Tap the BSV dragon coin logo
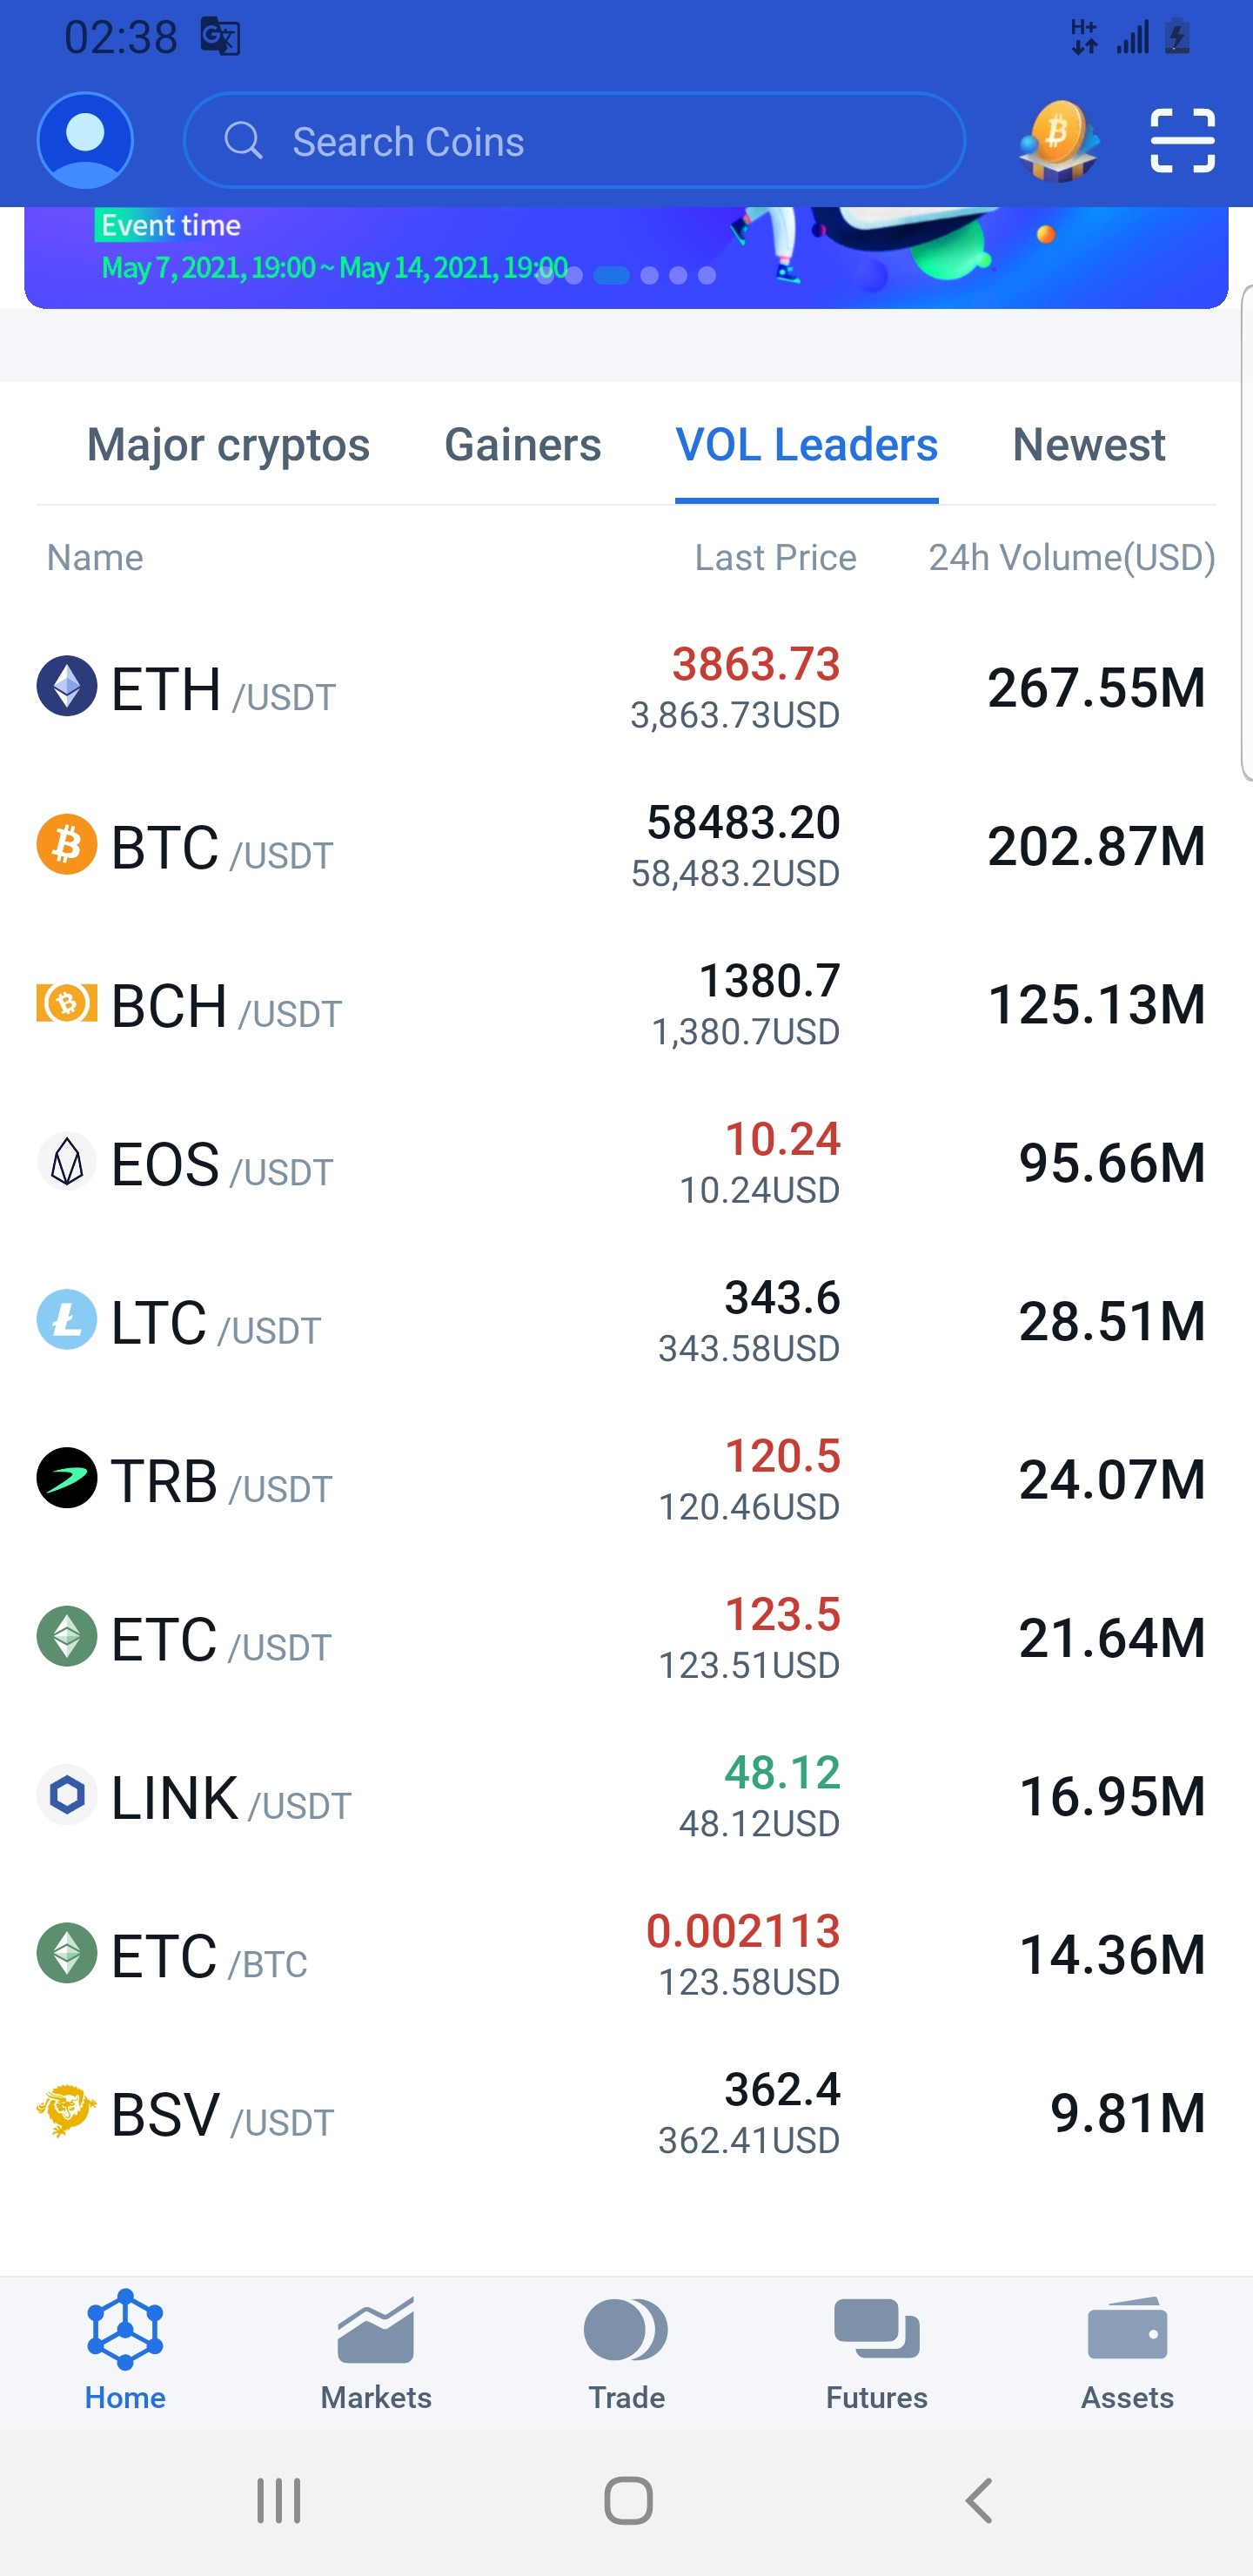Screen dimensions: 1253x2576 [67, 2111]
